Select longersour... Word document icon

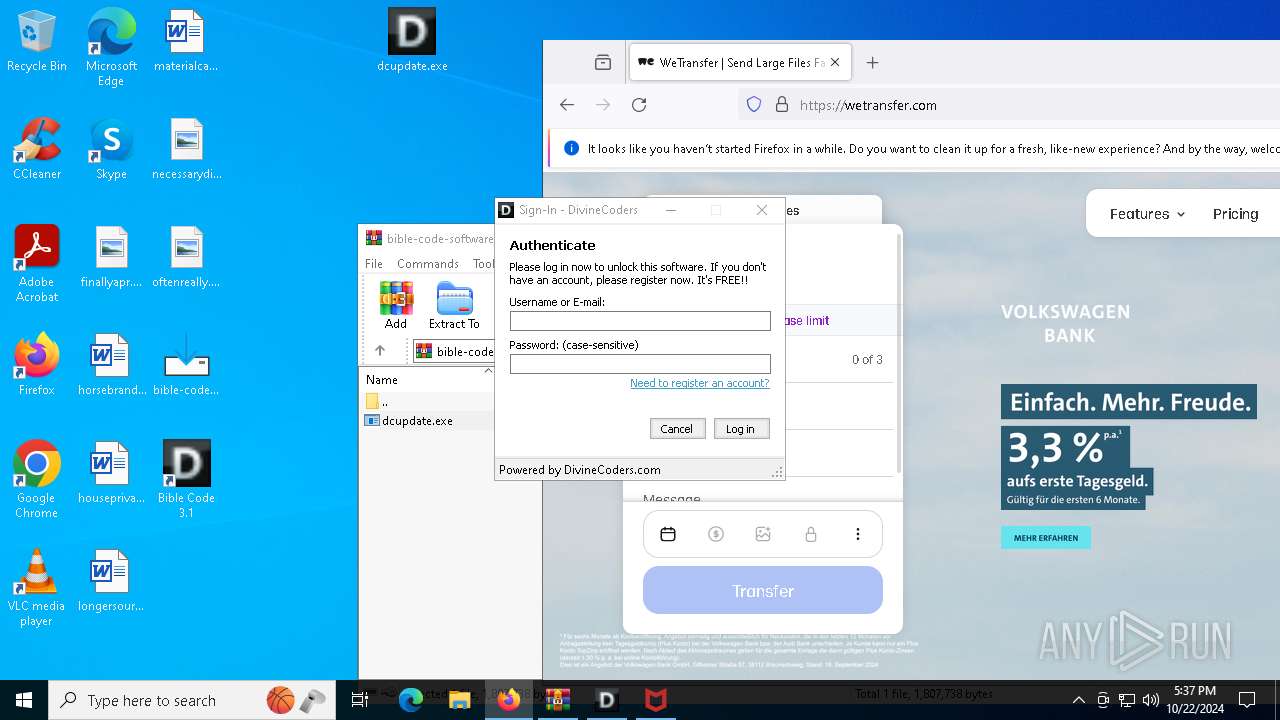pos(111,581)
